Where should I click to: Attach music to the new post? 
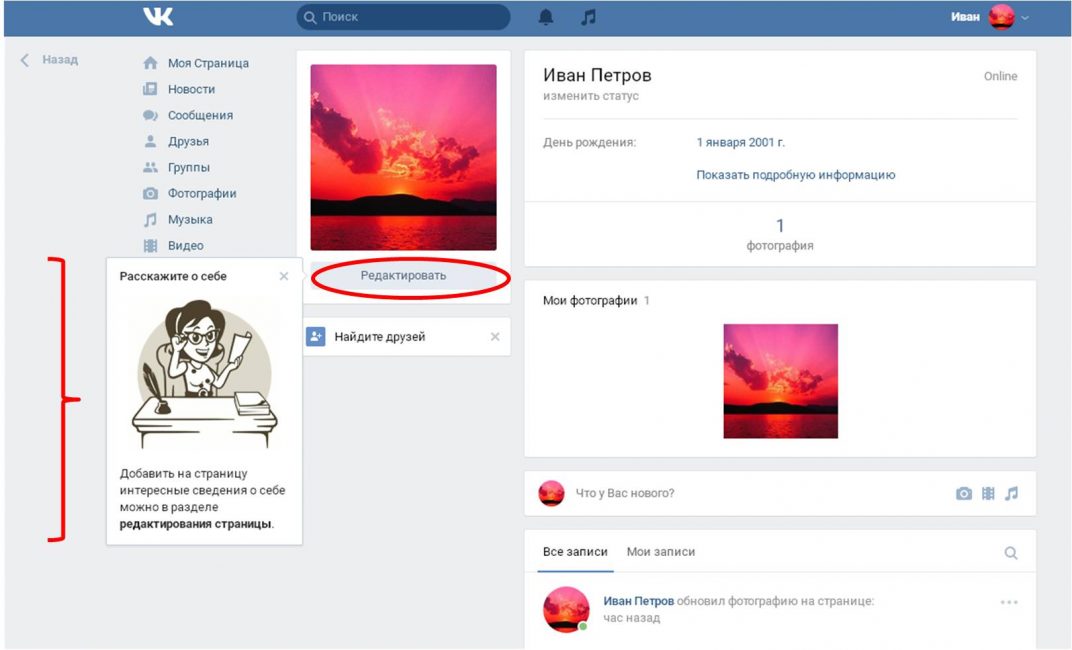1011,493
